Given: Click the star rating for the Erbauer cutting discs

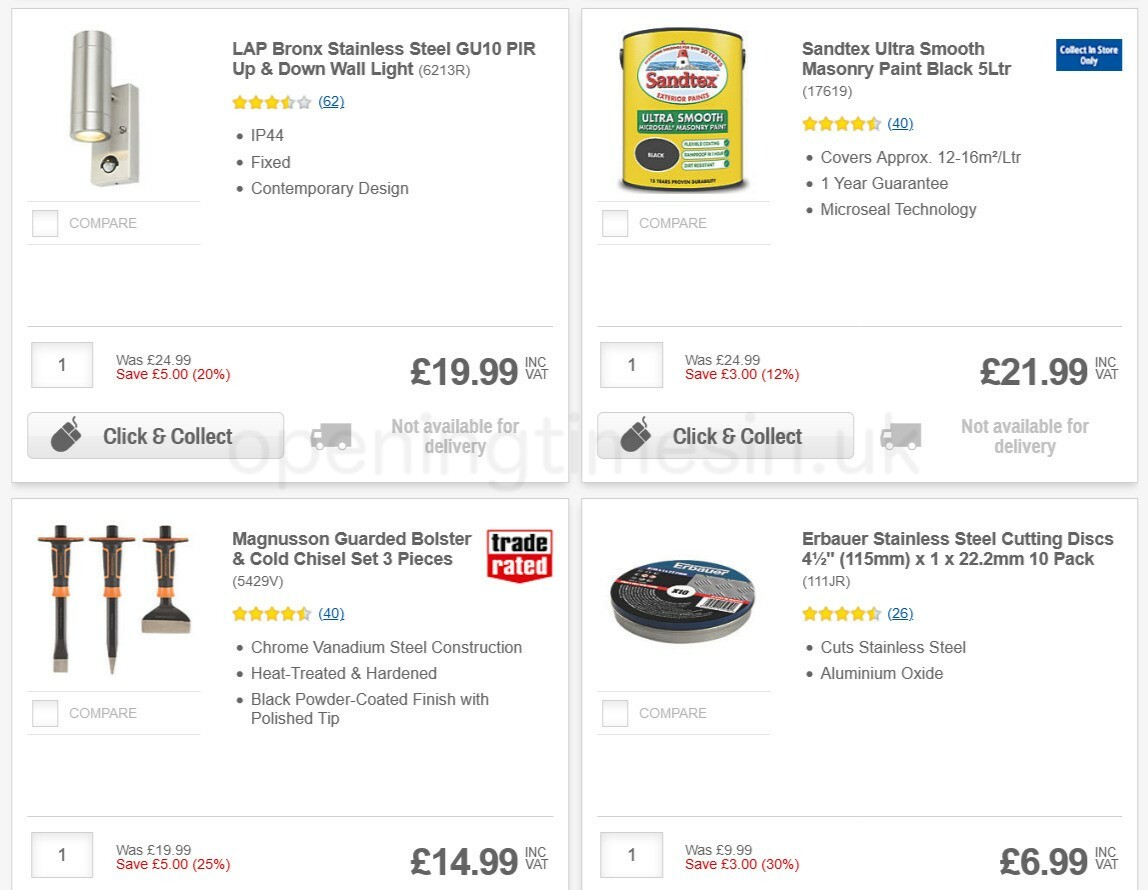Looking at the screenshot, I should (840, 613).
